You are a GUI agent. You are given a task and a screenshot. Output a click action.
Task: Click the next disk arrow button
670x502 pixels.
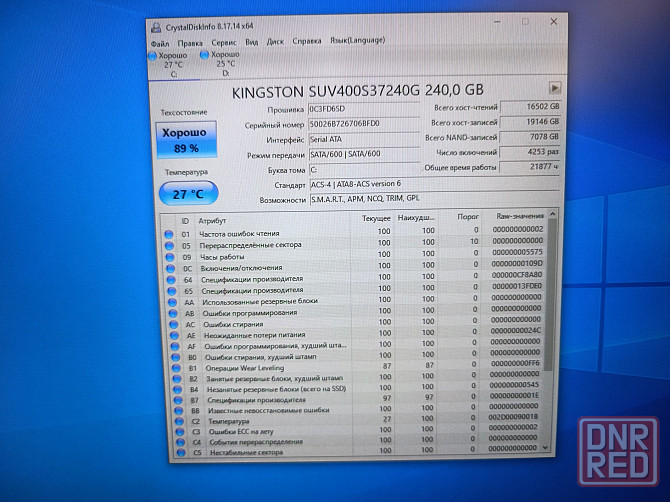(x=555, y=88)
